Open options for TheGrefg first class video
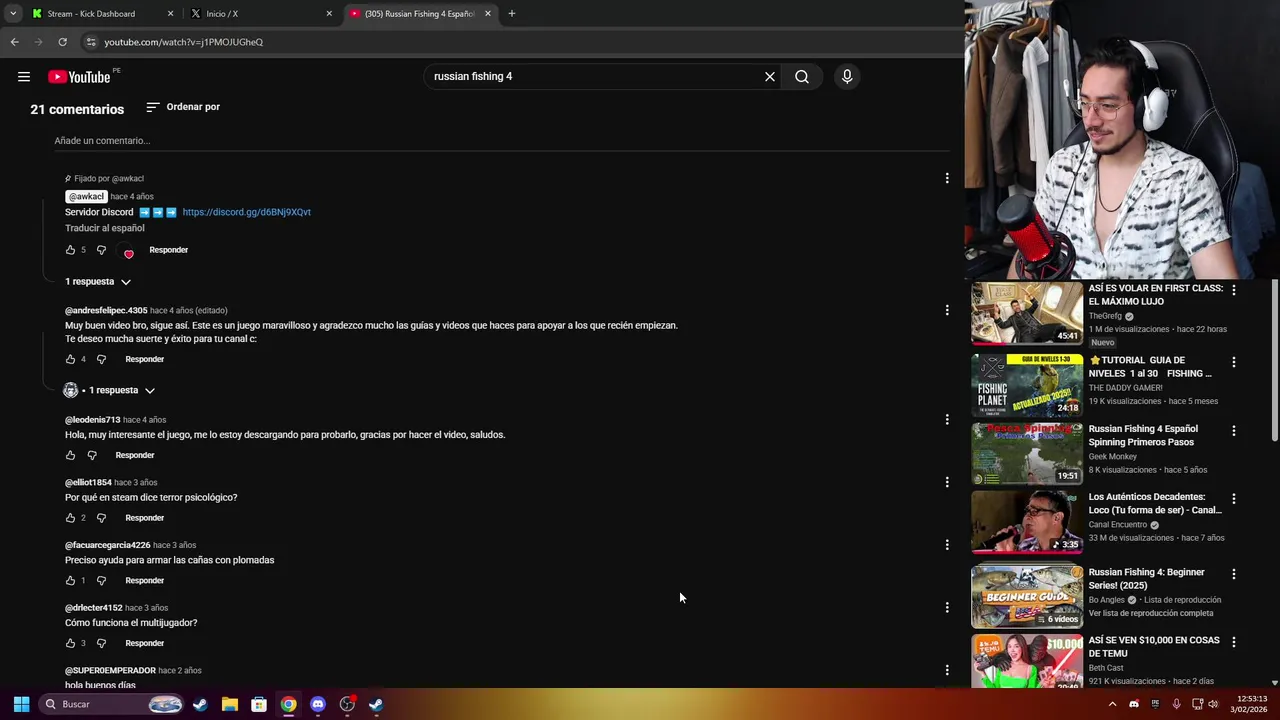1280x720 pixels. pos(1233,290)
